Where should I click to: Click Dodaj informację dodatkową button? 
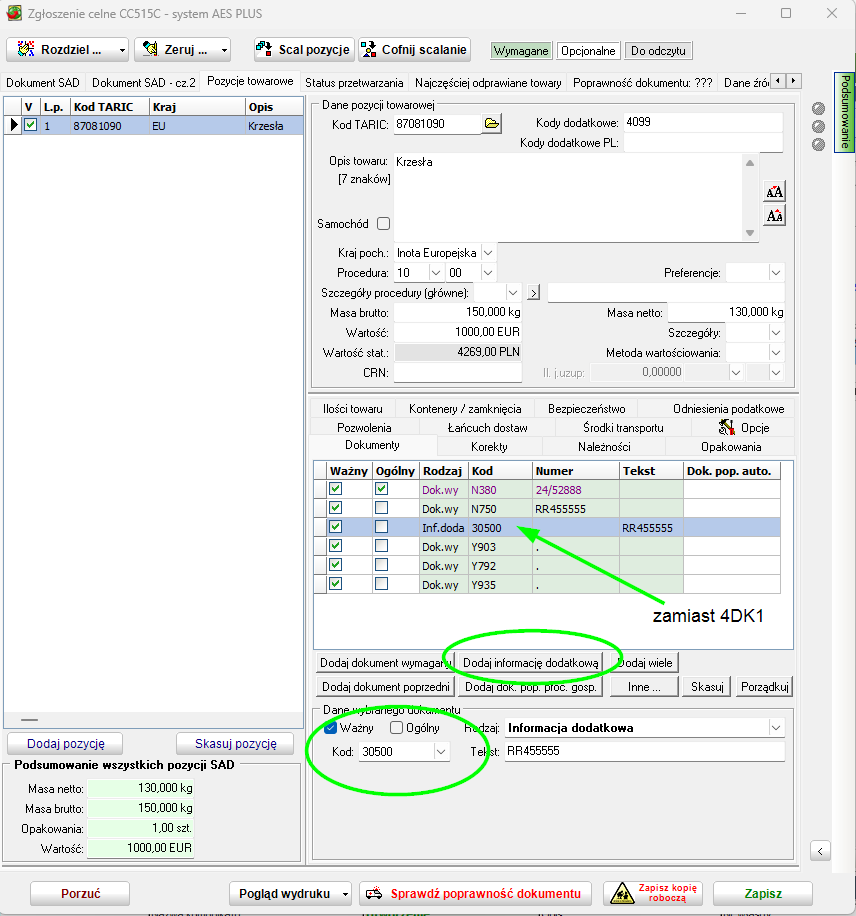[531, 662]
